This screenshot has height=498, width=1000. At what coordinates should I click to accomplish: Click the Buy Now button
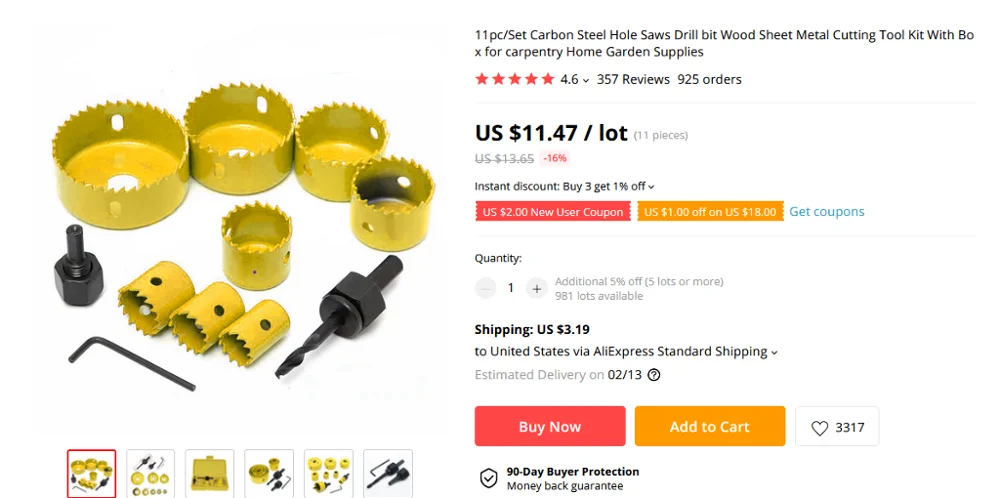550,426
